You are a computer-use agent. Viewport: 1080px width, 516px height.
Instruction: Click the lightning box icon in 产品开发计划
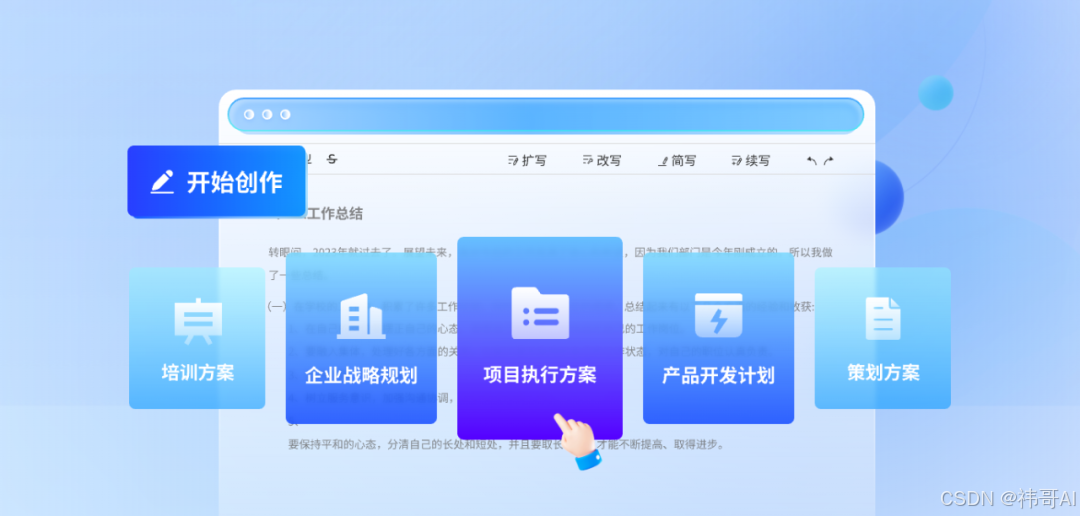coord(718,316)
